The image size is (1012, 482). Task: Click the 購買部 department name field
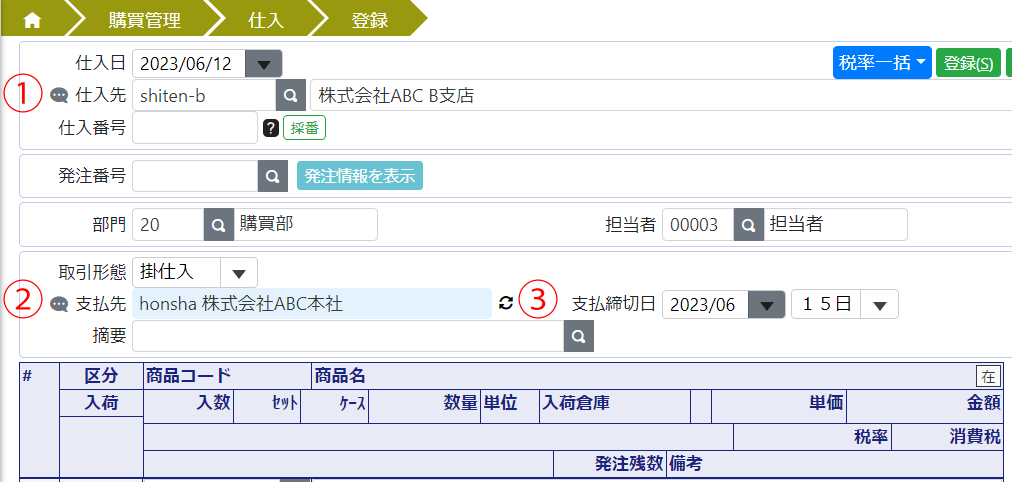[305, 225]
